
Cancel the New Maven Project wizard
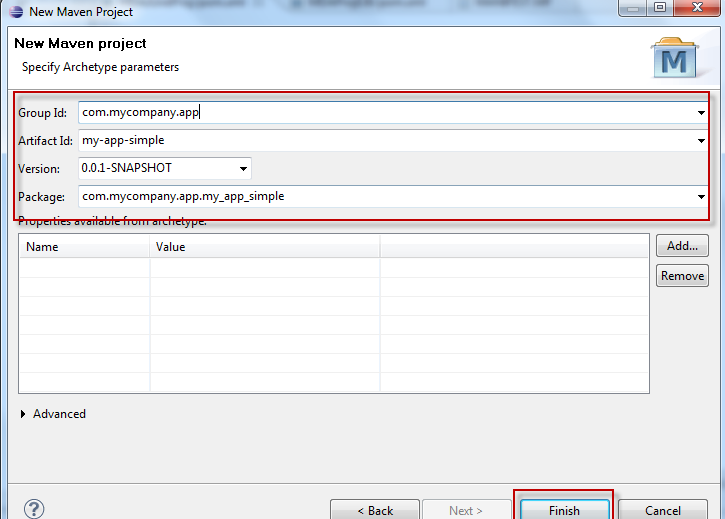coord(663,510)
